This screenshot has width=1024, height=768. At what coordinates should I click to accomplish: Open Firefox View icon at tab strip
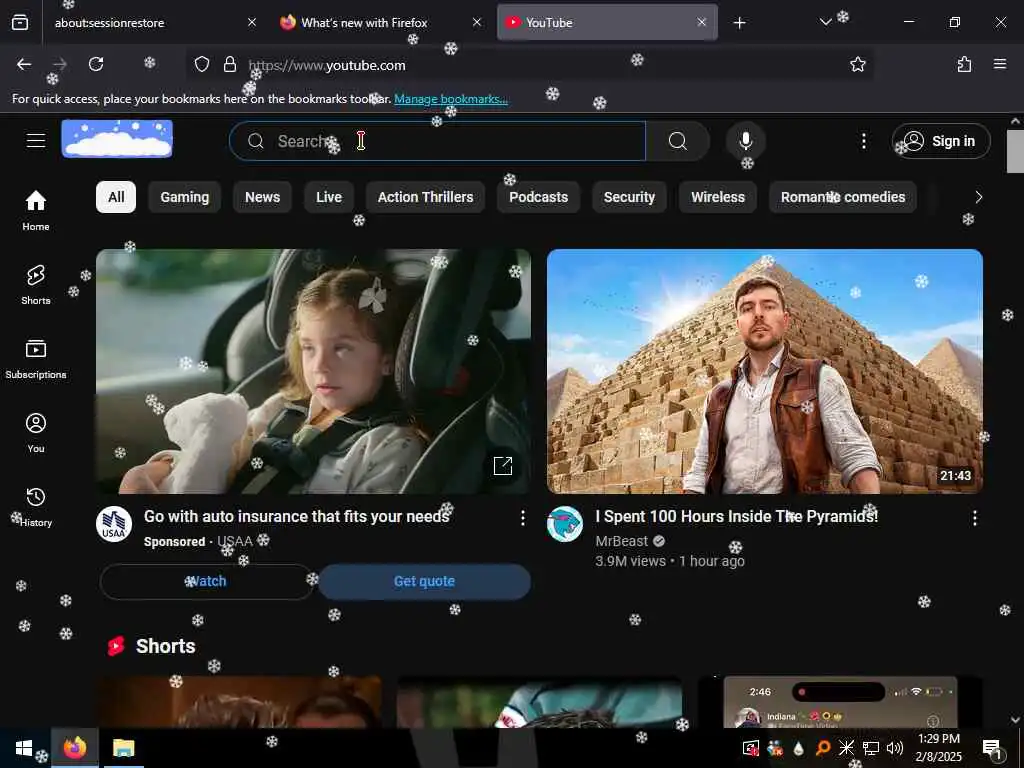tap(20, 22)
